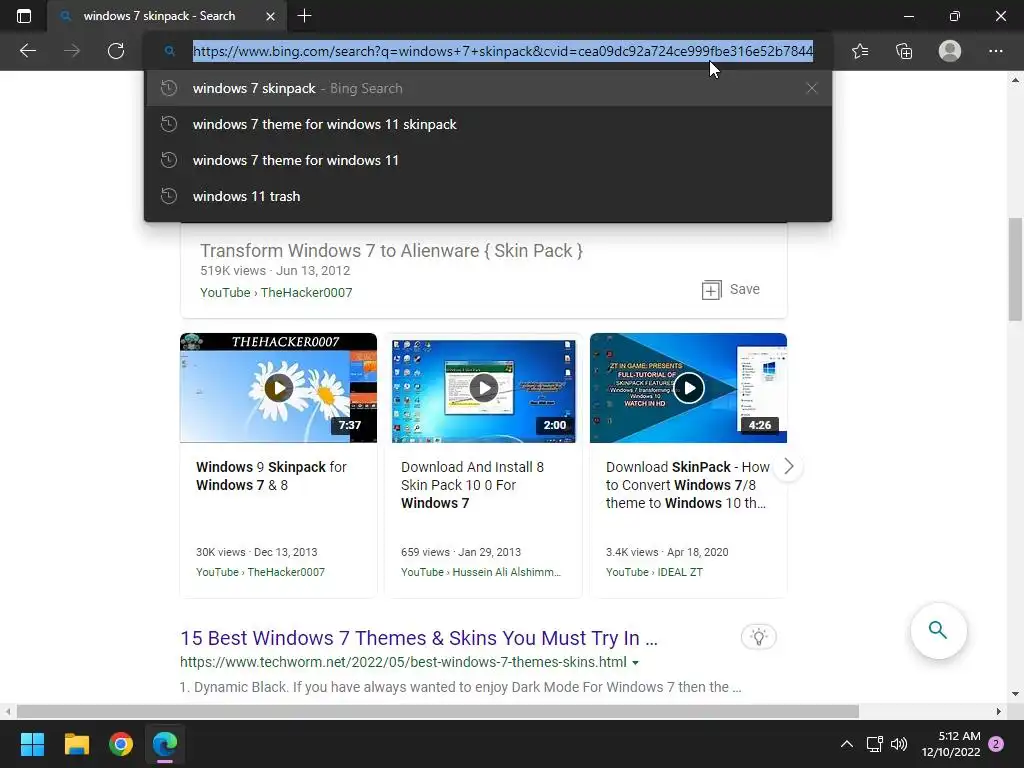
Task: Close the windows 7 skinpack tab
Action: [x=270, y=16]
